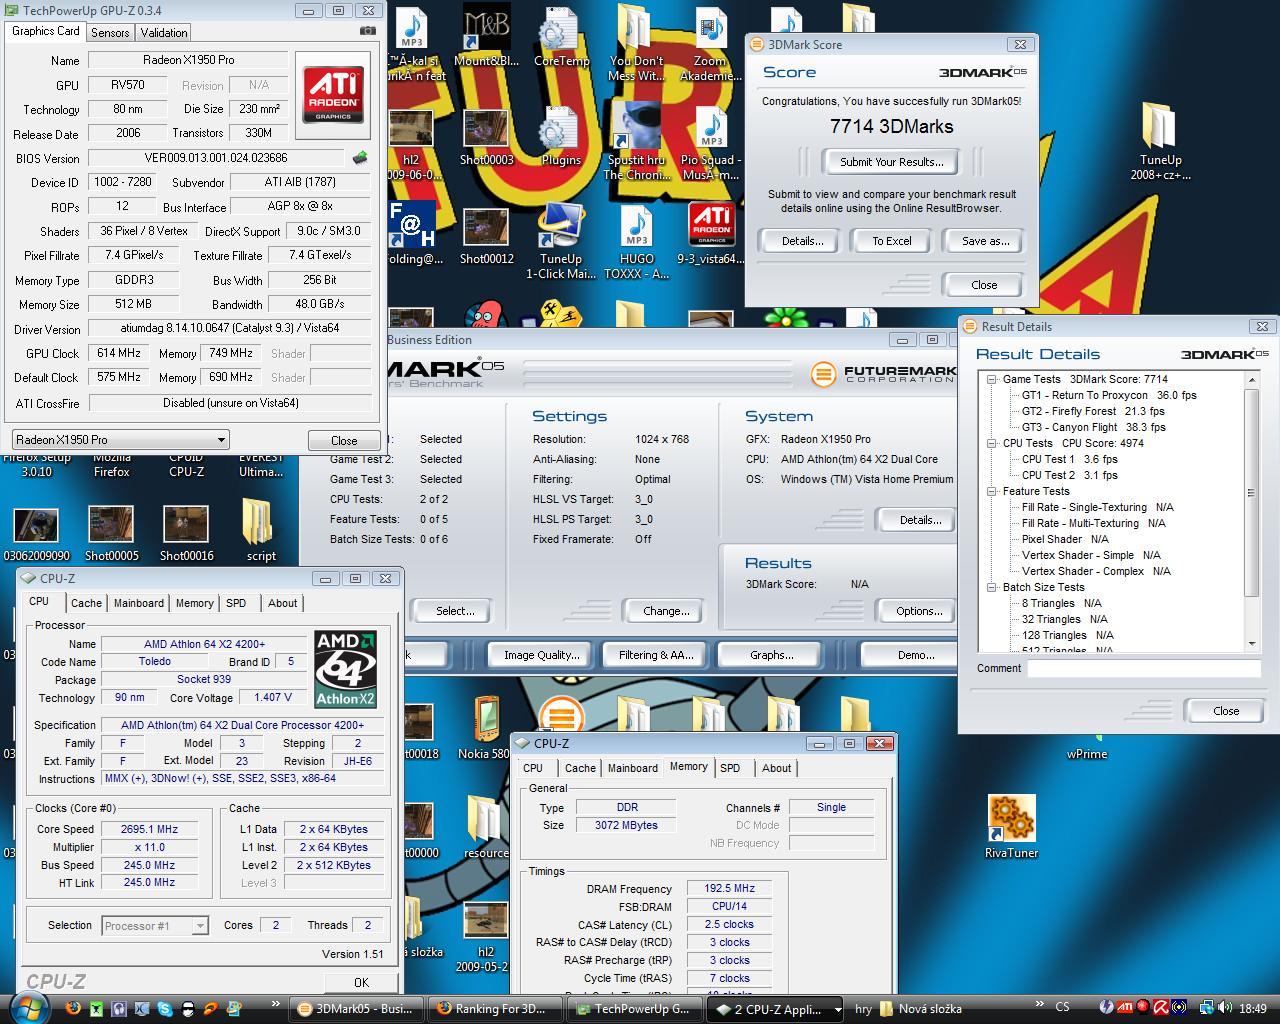Click Select tests button in 3DMark05
Viewport: 1280px width, 1024px height.
pyautogui.click(x=455, y=611)
